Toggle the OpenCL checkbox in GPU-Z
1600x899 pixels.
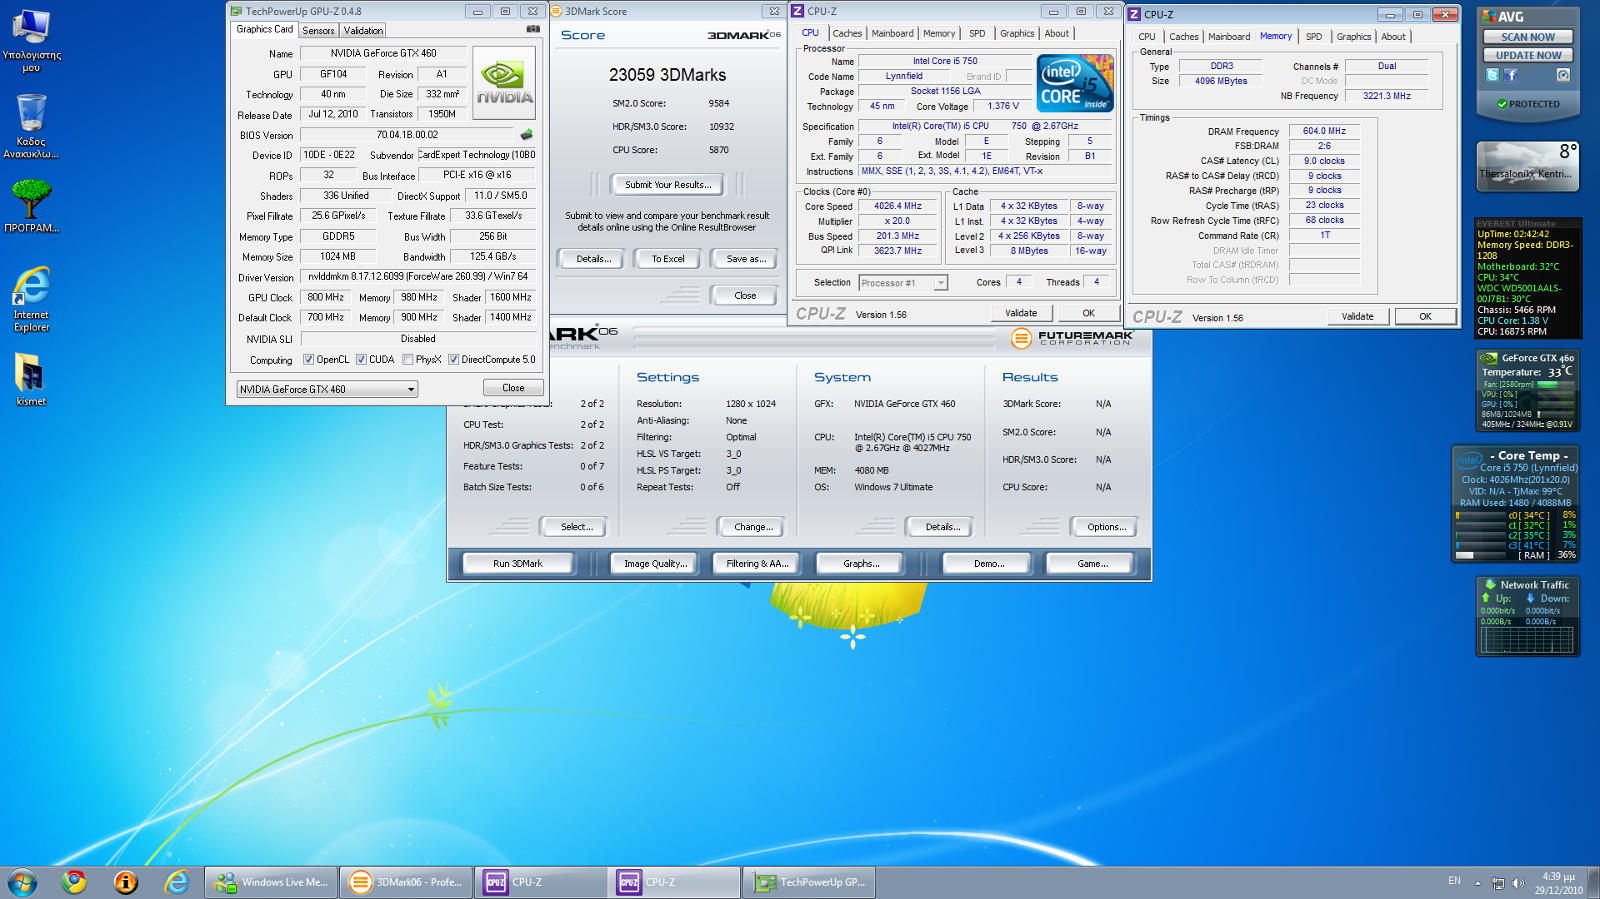(x=309, y=360)
